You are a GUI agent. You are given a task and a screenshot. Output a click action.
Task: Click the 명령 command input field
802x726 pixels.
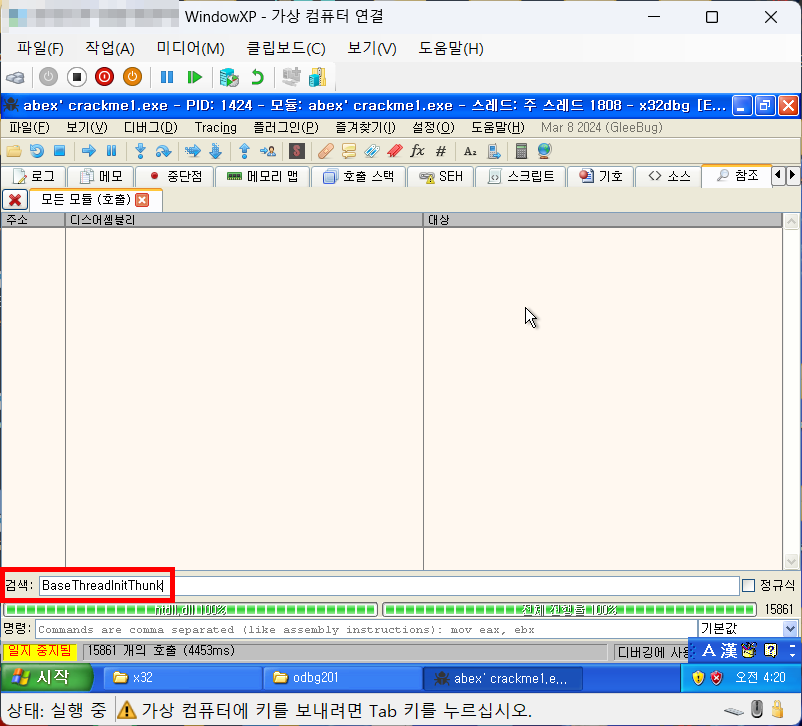(x=366, y=629)
